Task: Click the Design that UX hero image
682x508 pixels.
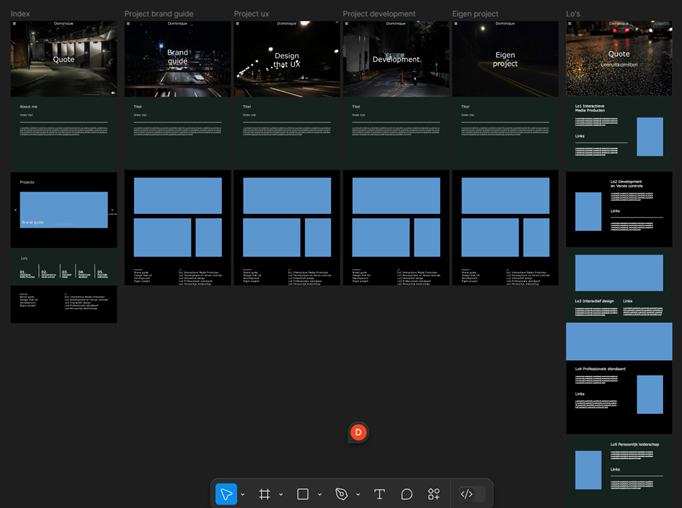Action: click(287, 60)
